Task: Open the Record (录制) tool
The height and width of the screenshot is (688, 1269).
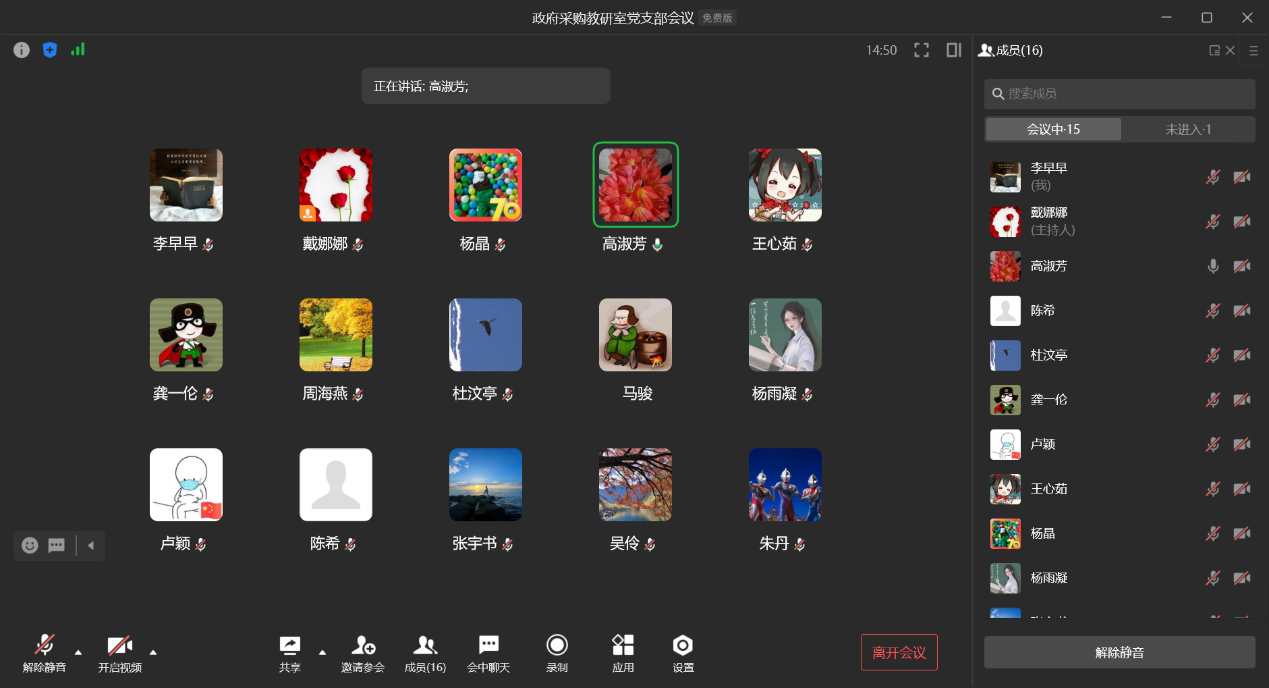Action: point(557,652)
